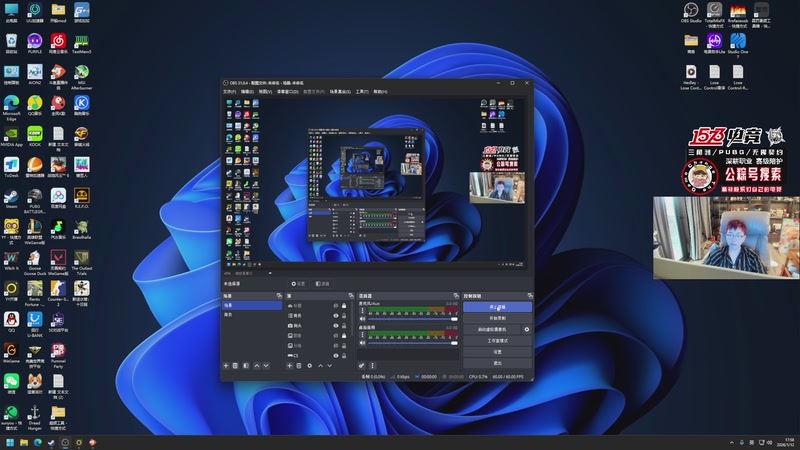The width and height of the screenshot is (800, 450).
Task: Click the Steam icon in the taskbar
Action: tap(51, 442)
